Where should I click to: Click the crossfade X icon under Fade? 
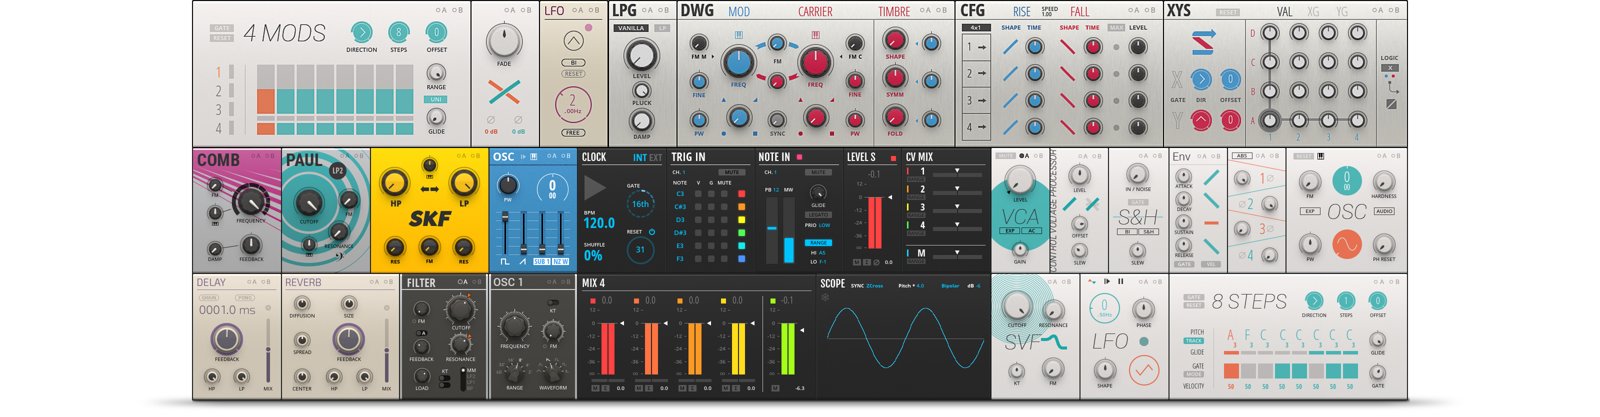point(504,94)
